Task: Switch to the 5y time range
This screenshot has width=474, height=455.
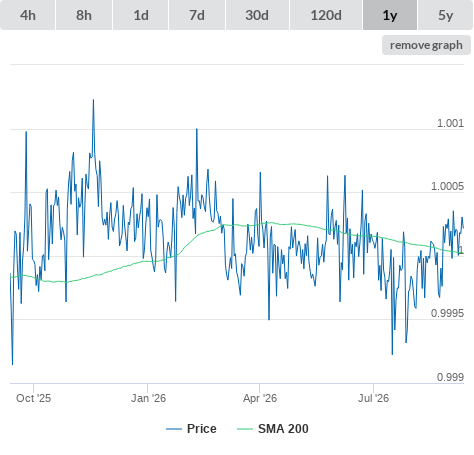Action: point(445,15)
